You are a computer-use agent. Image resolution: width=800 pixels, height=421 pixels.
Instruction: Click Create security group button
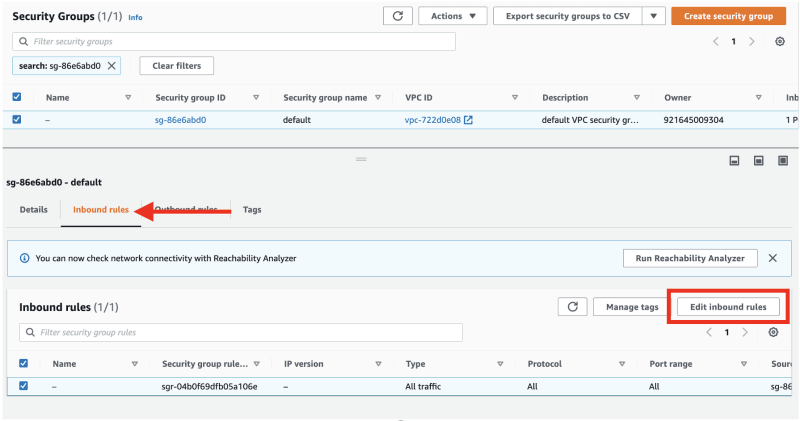[x=729, y=16]
